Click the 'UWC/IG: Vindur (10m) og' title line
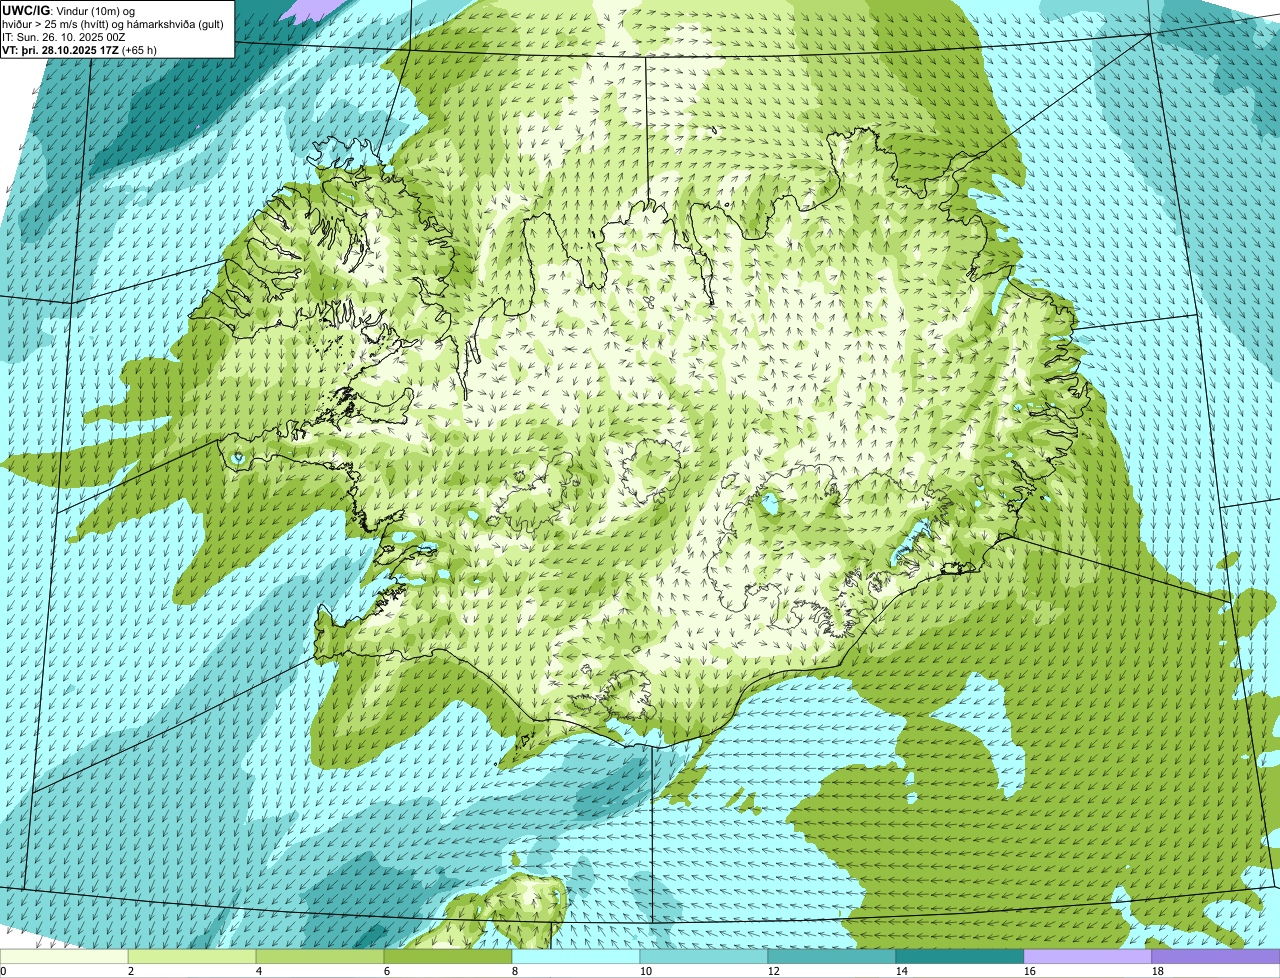This screenshot has height=978, width=1280. [x=68, y=11]
